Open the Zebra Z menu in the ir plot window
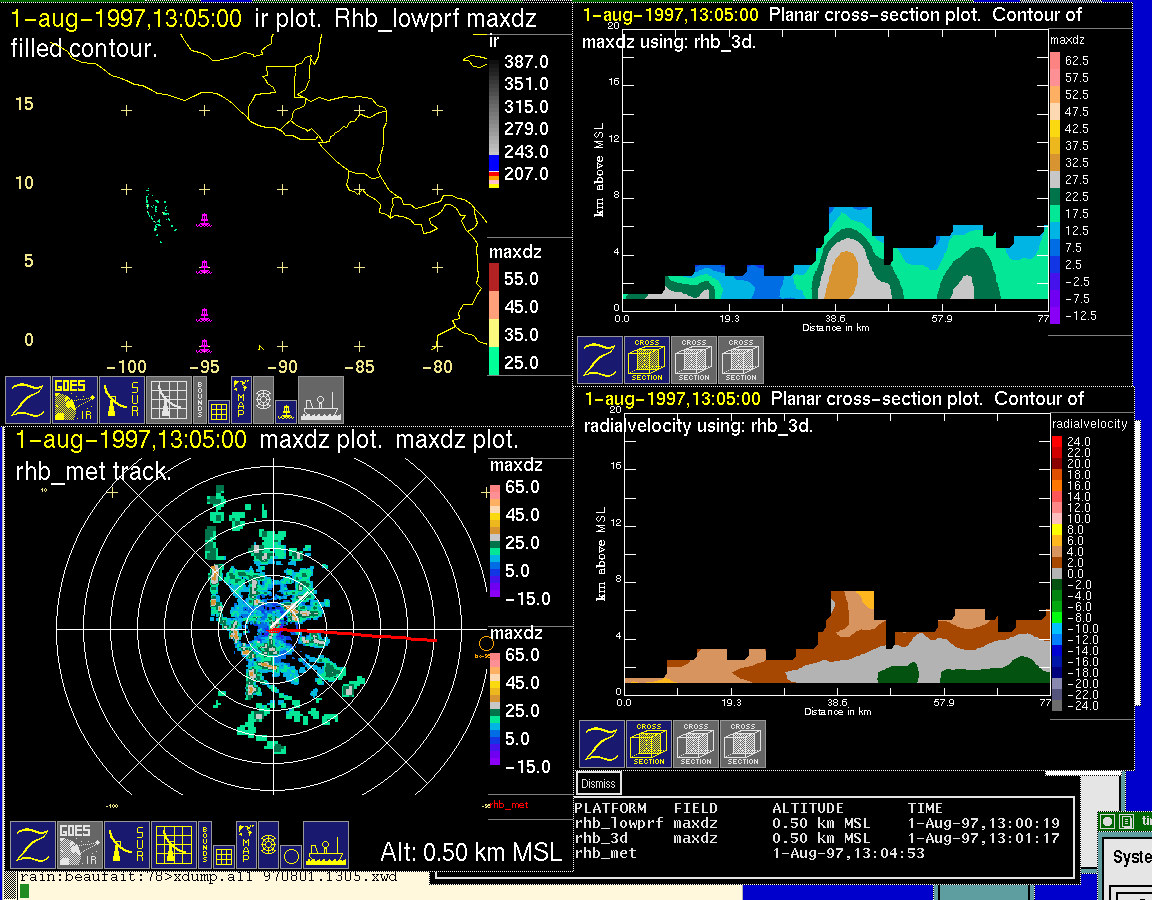Viewport: 1152px width, 900px height. coord(28,400)
